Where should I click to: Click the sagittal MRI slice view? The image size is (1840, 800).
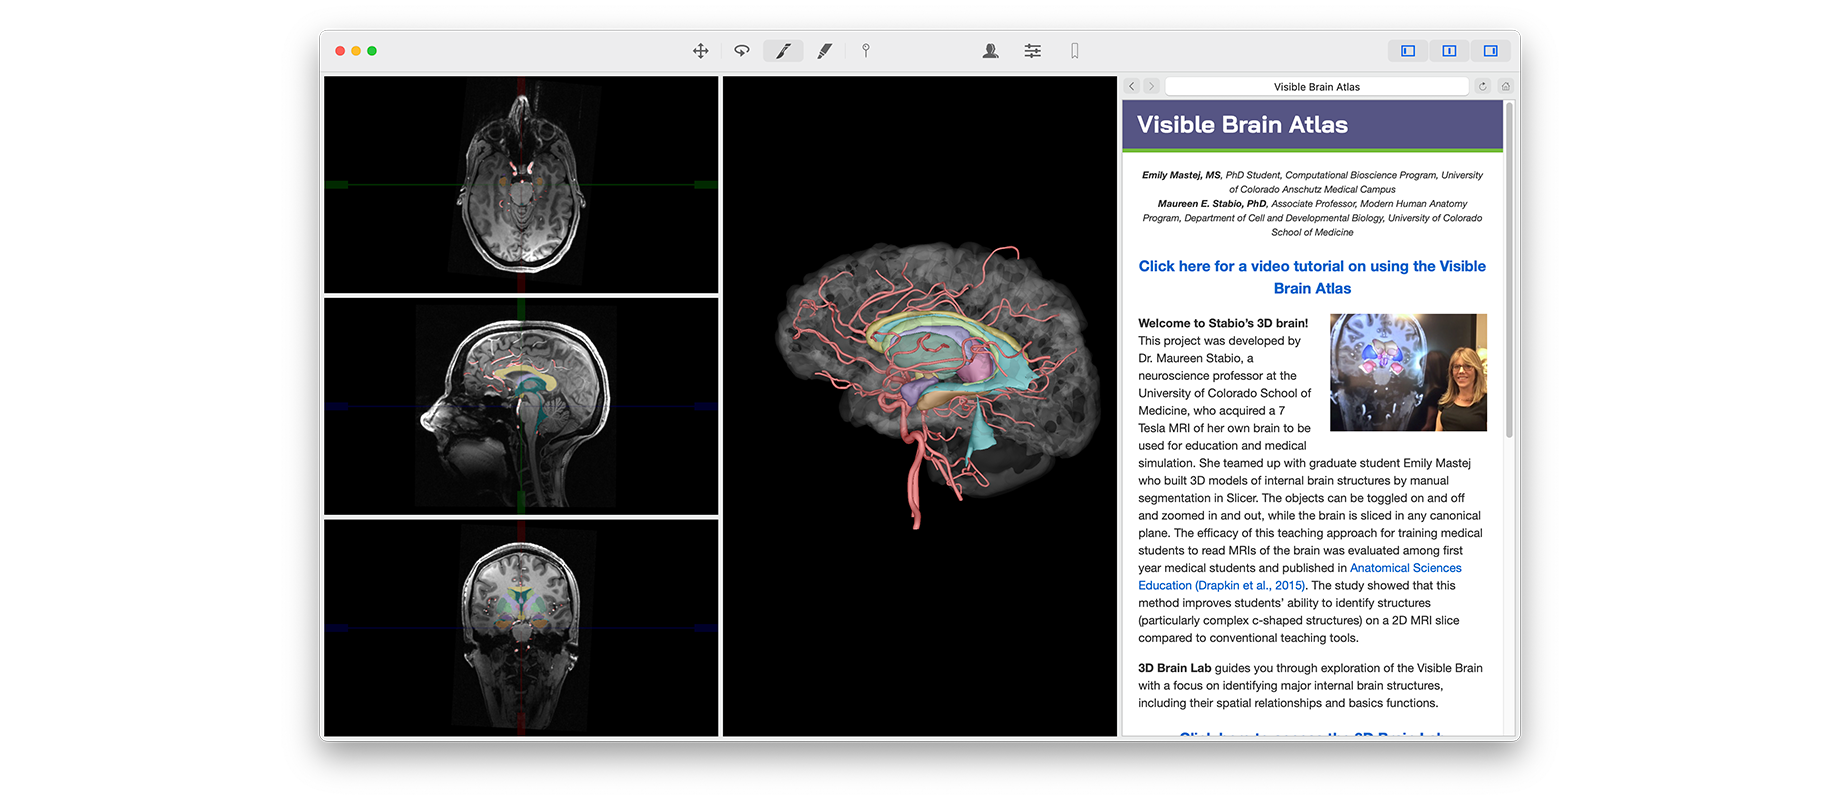[521, 406]
